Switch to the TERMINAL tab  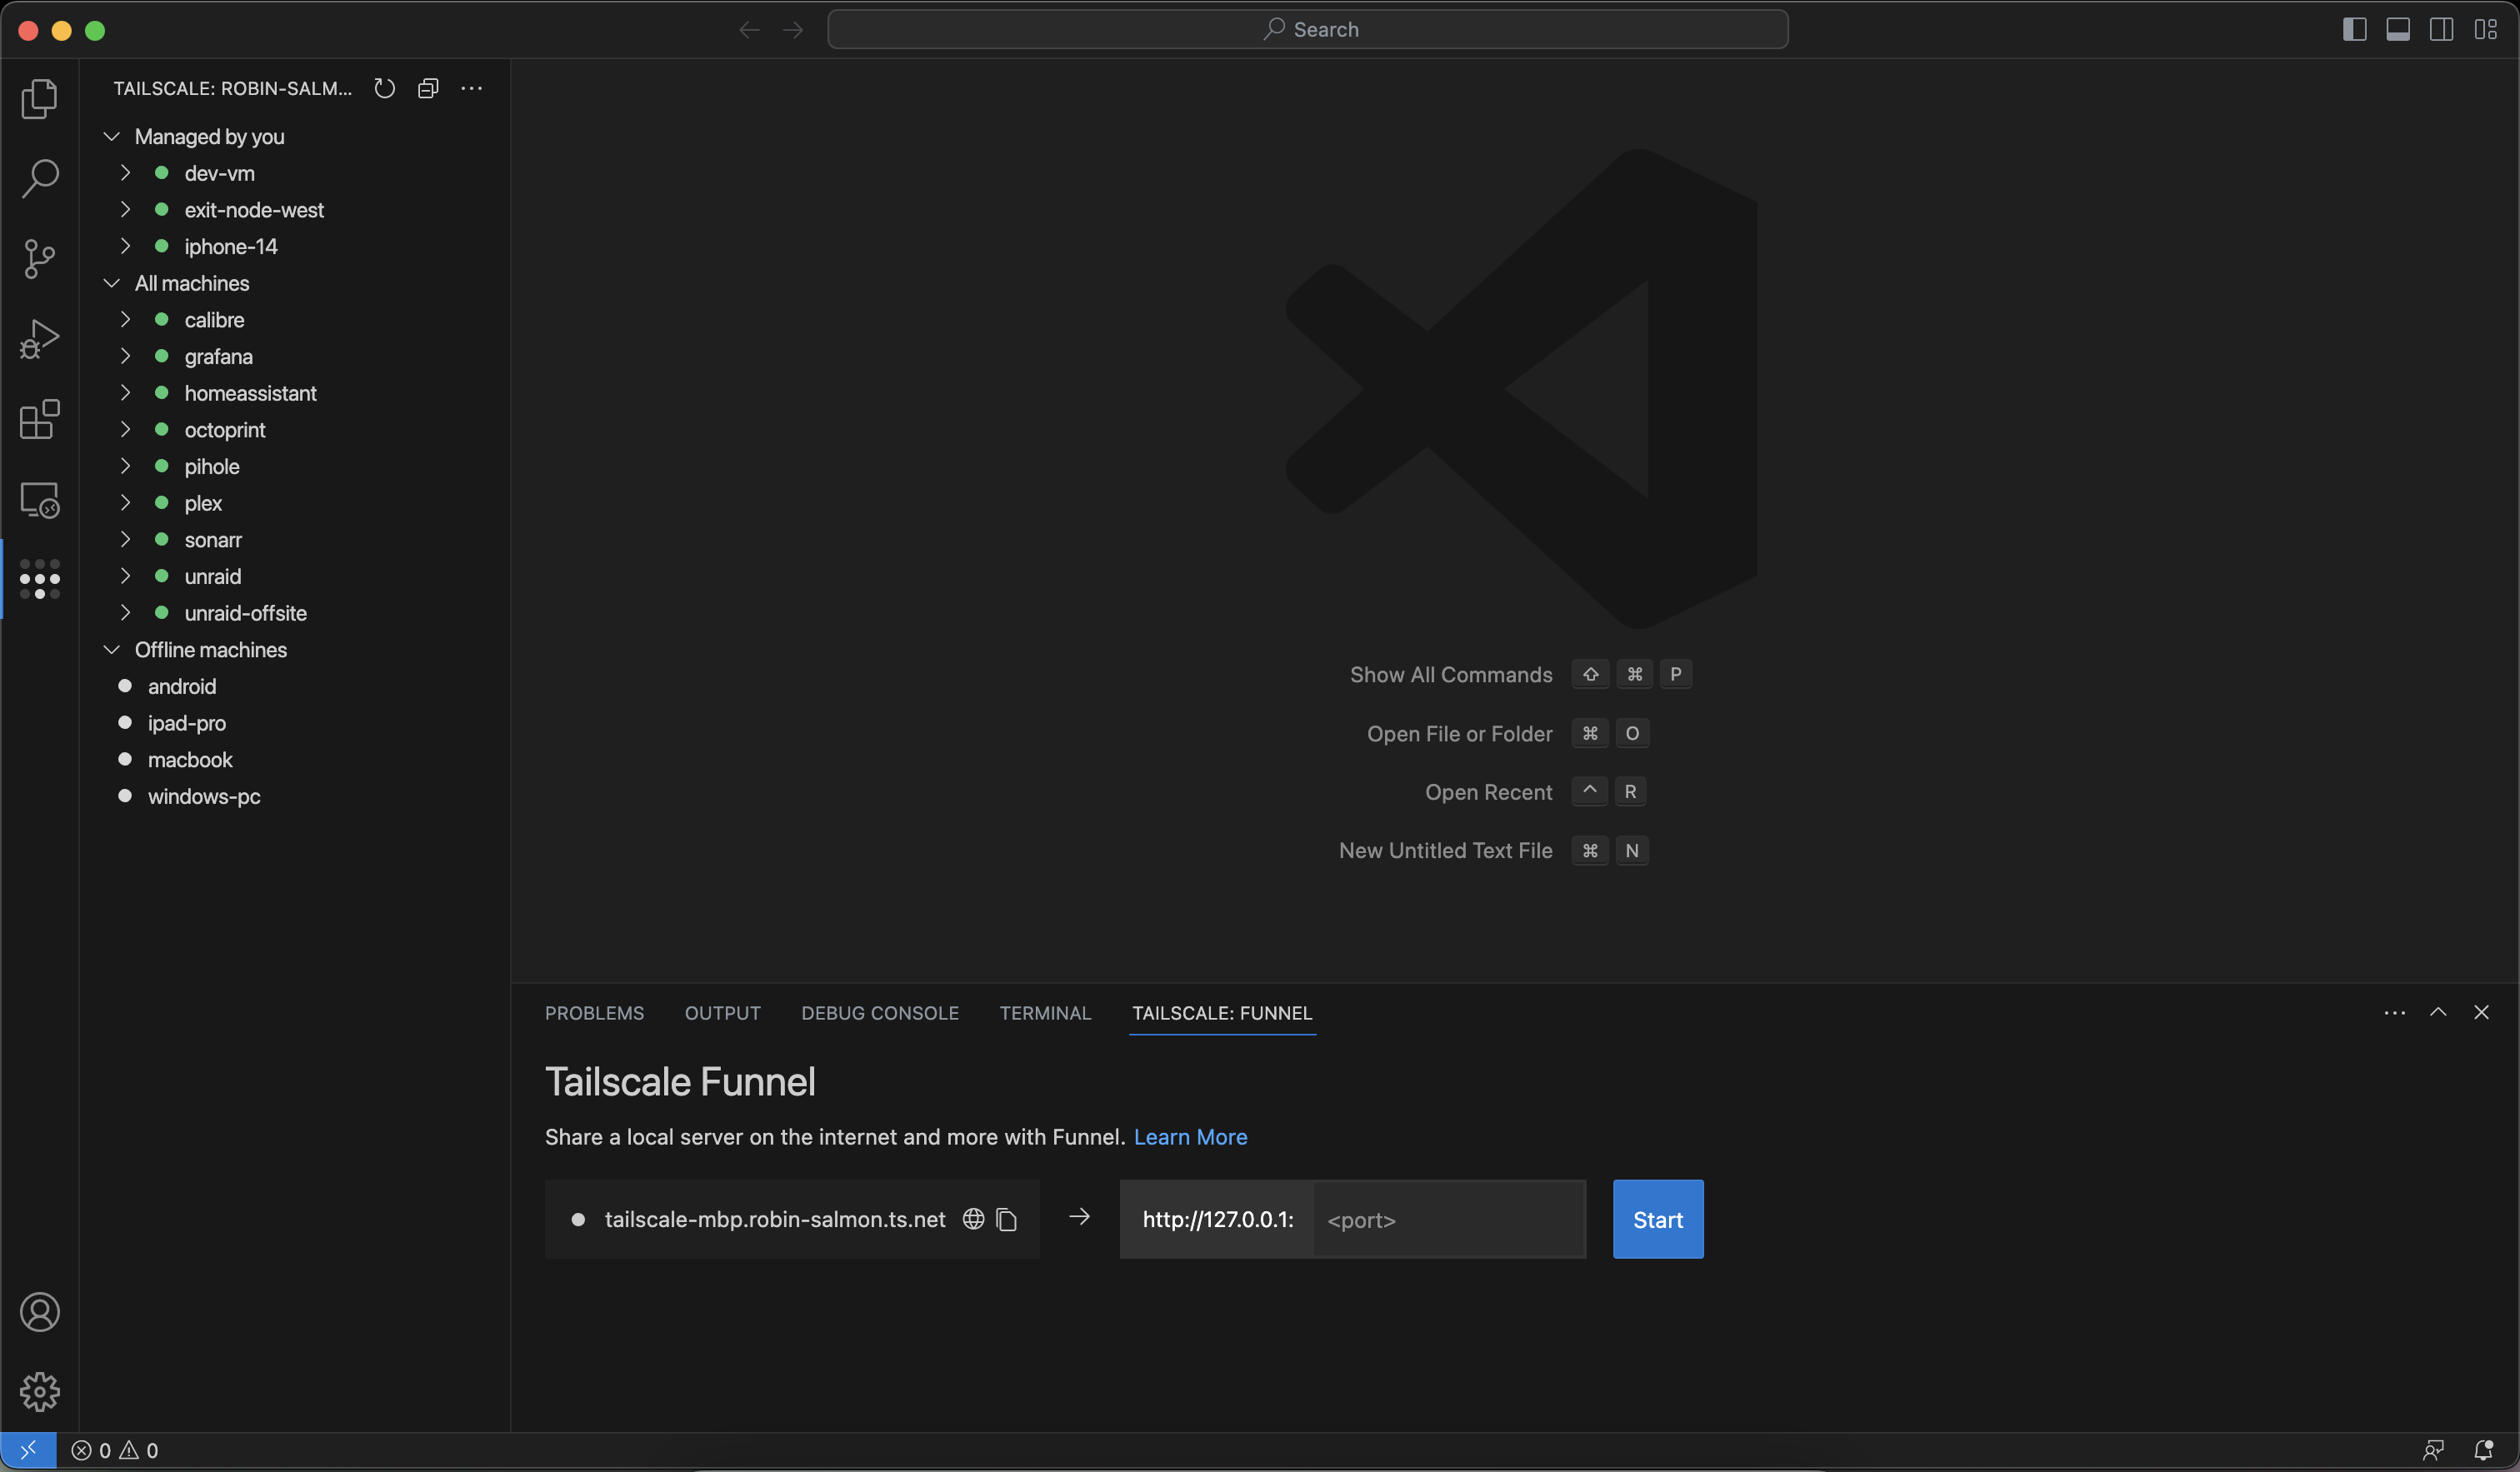tap(1044, 1011)
